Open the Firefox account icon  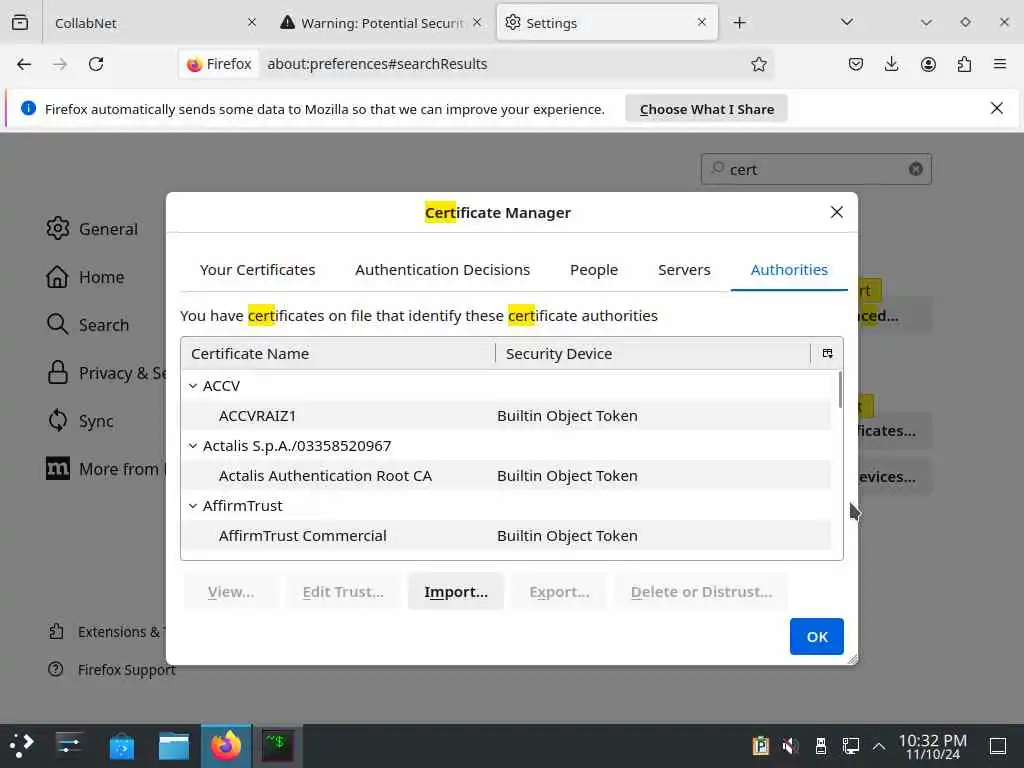(928, 64)
